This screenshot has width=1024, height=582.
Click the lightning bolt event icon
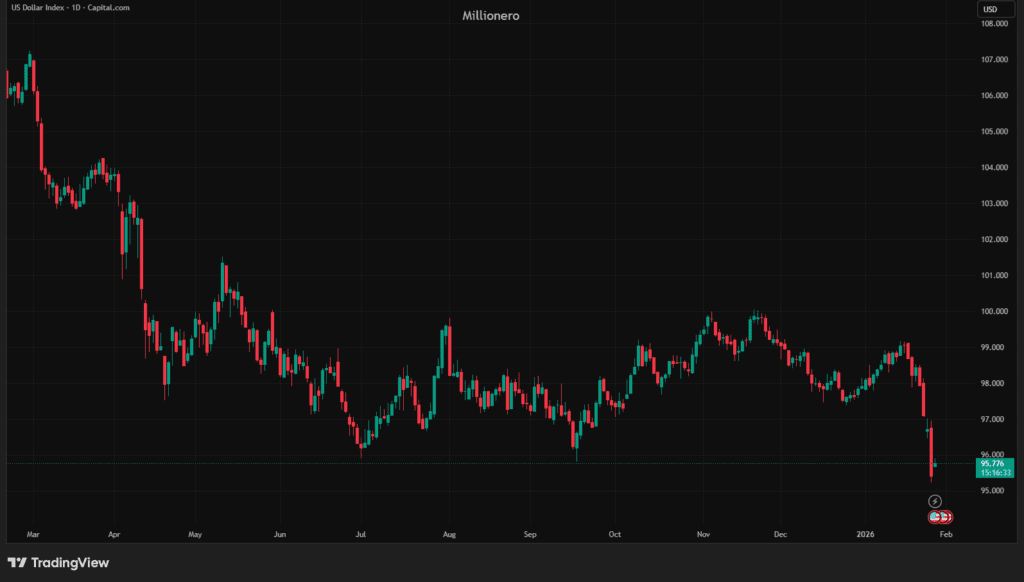pos(935,500)
